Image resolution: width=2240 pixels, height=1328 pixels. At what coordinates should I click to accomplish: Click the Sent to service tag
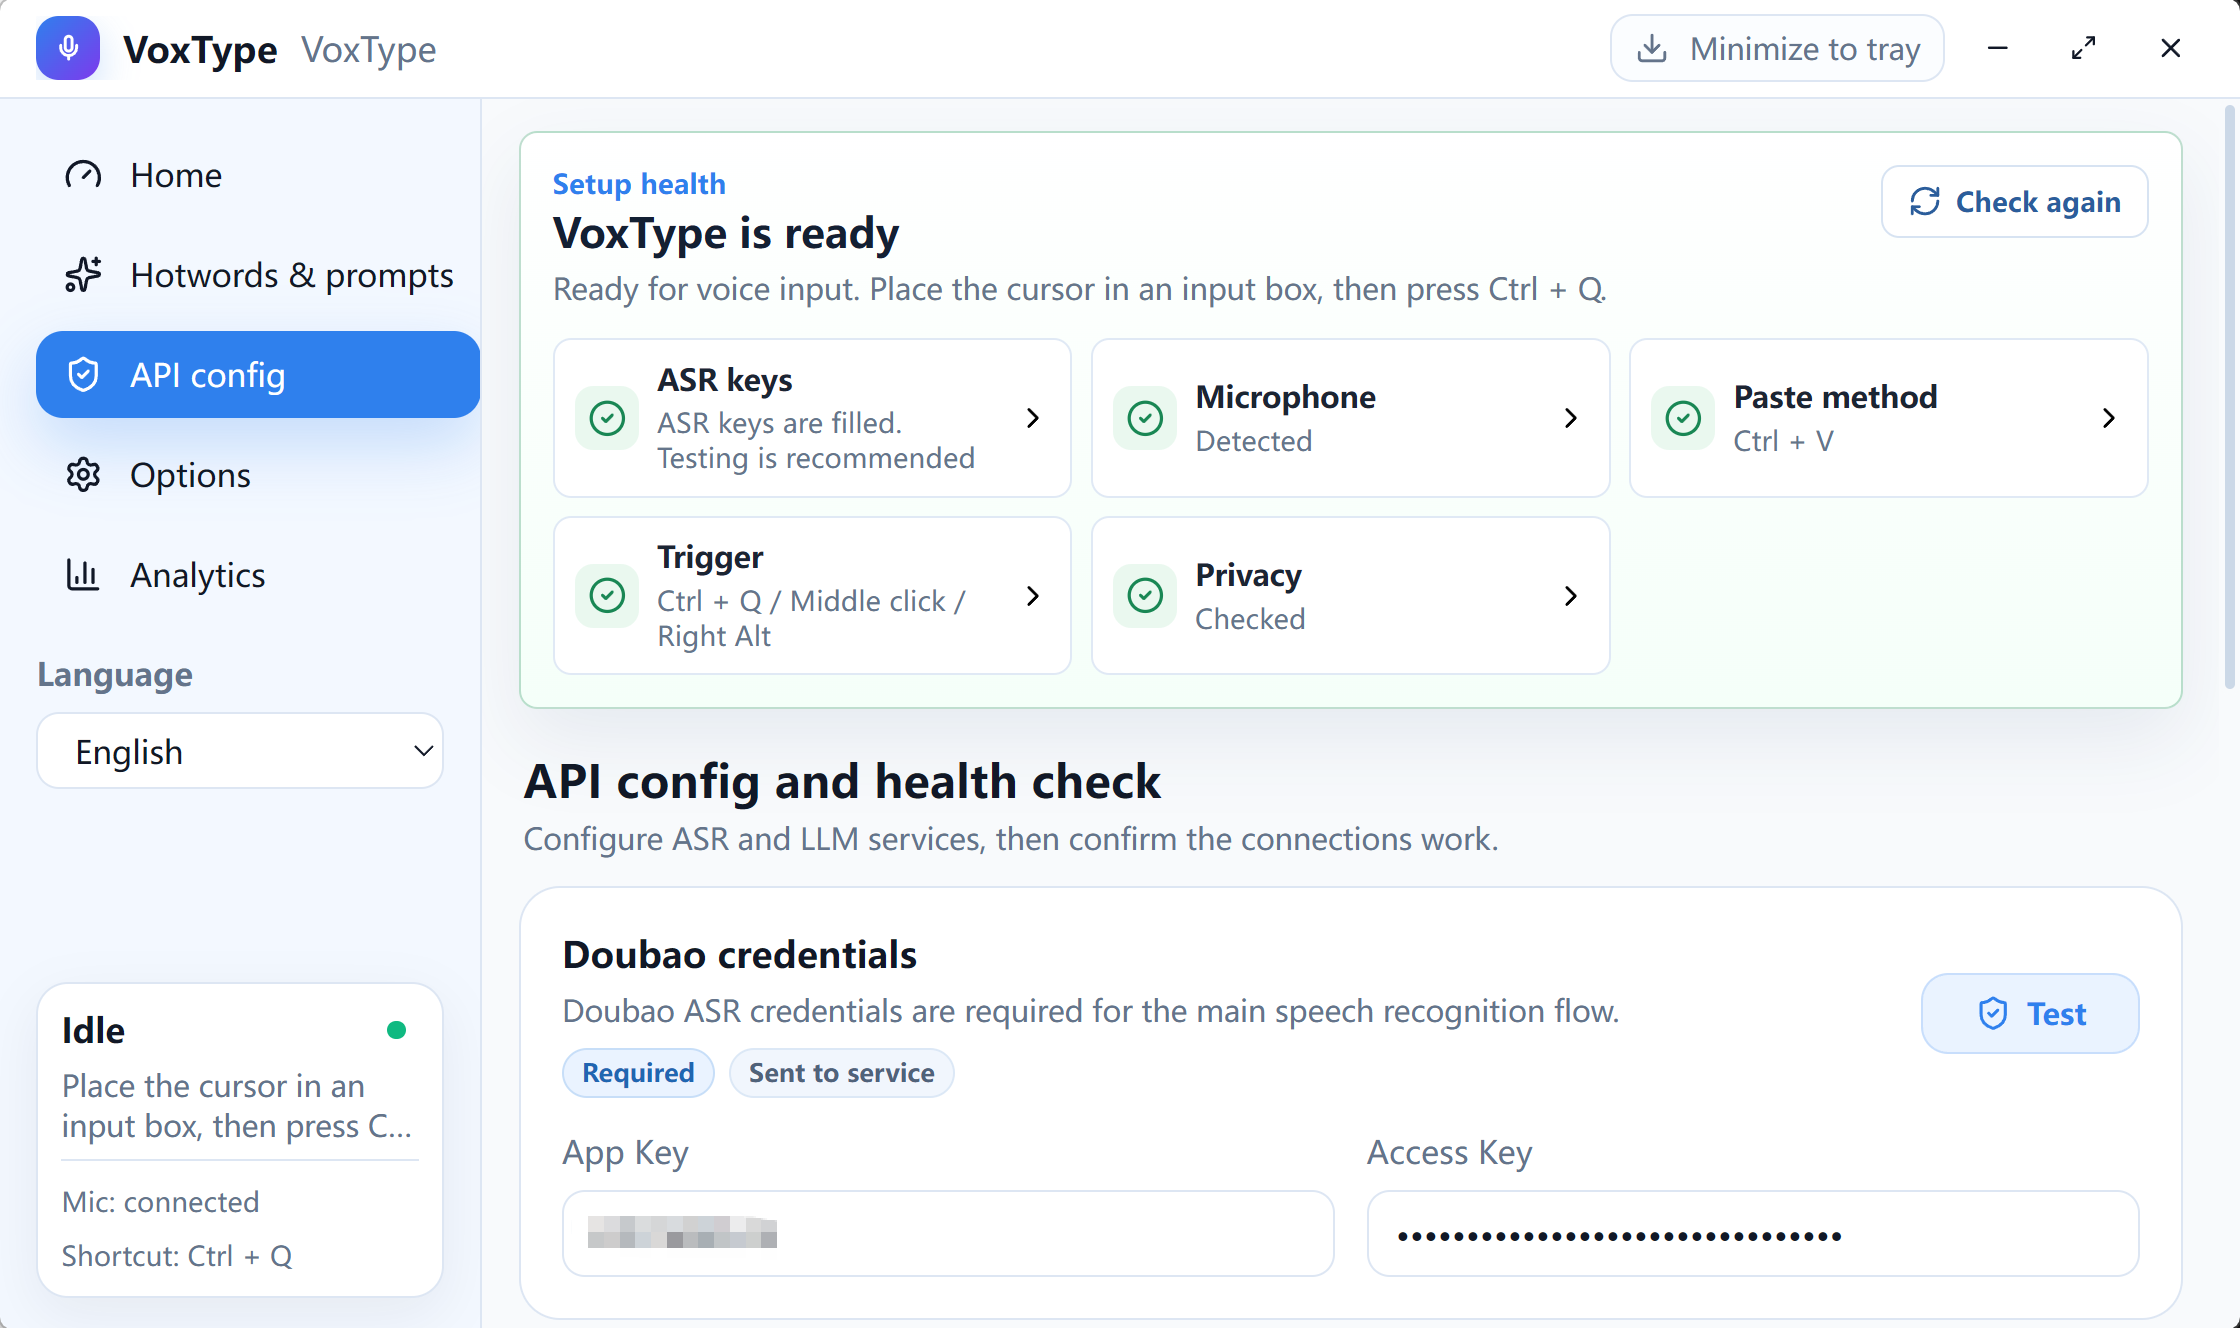click(841, 1073)
